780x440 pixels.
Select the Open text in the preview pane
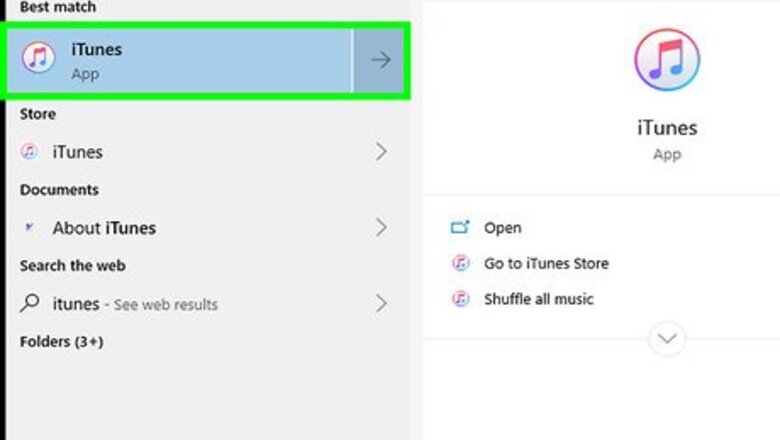(x=502, y=228)
